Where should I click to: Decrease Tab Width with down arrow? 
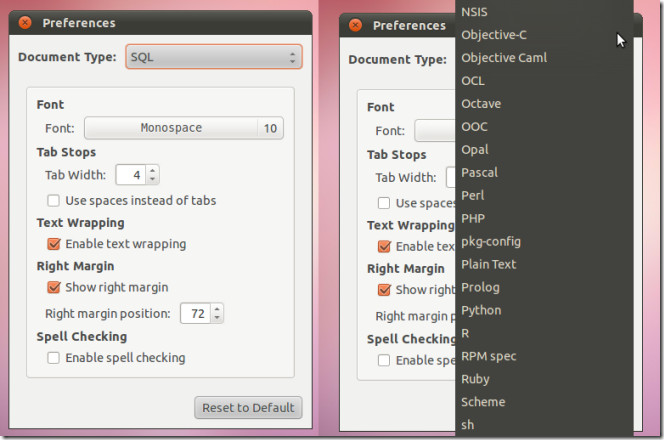(152, 179)
